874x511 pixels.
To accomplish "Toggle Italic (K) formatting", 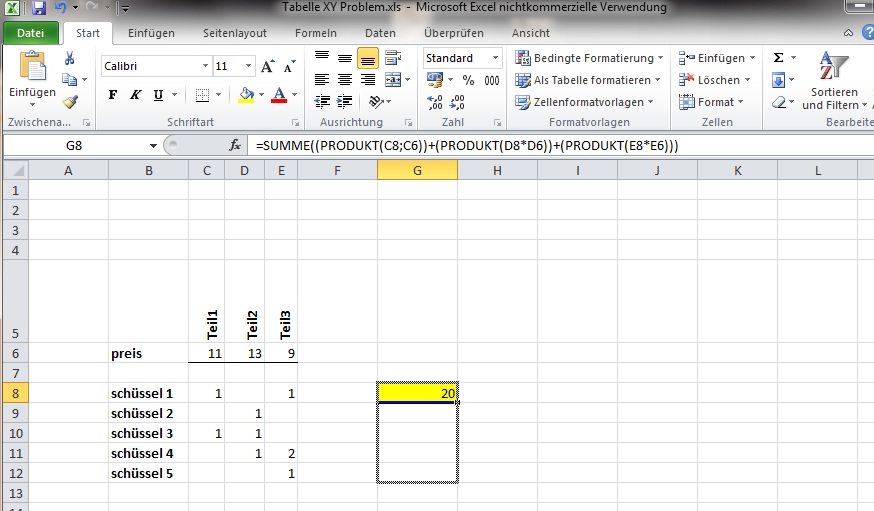I will tap(135, 95).
